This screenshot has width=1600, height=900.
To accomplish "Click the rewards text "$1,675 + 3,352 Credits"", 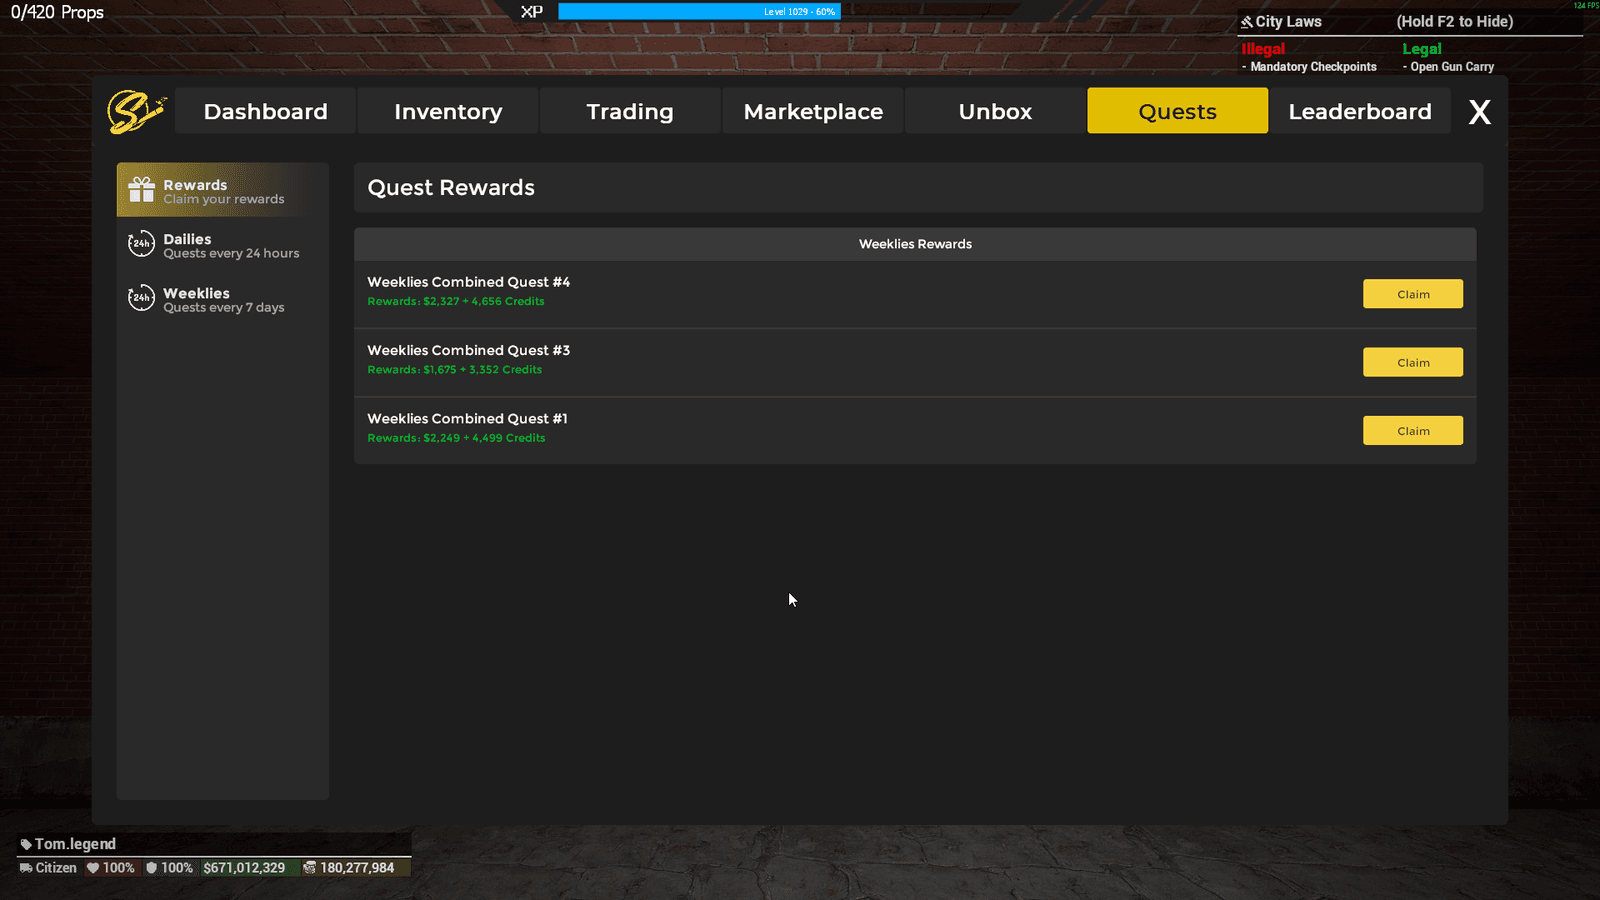I will [483, 369].
